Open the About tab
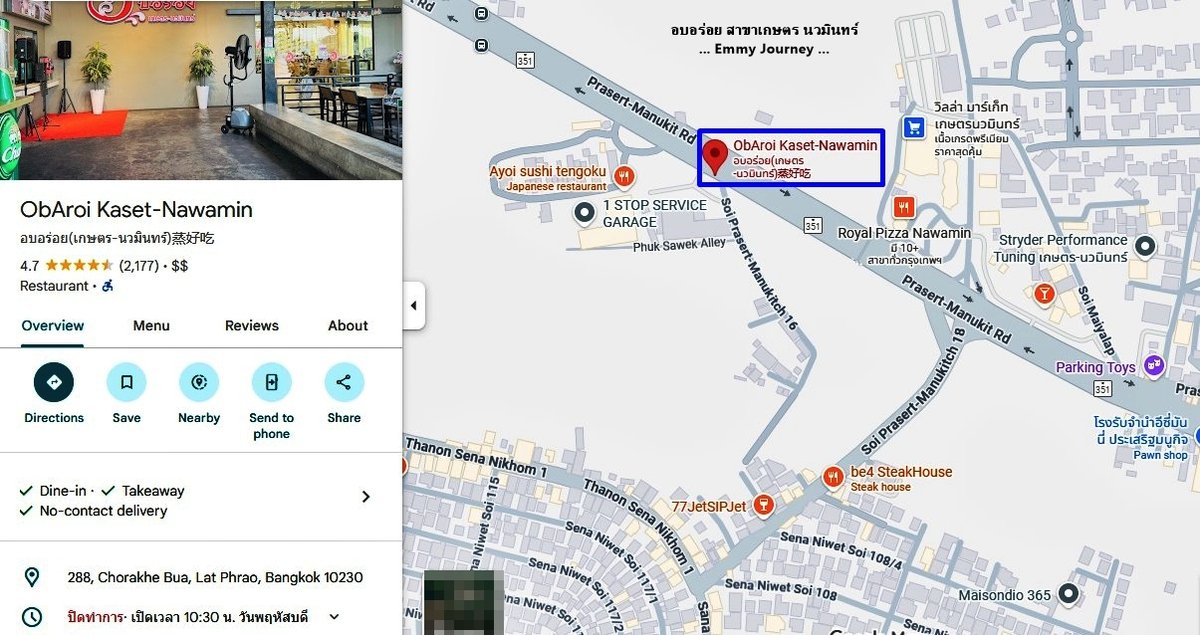 tap(348, 326)
